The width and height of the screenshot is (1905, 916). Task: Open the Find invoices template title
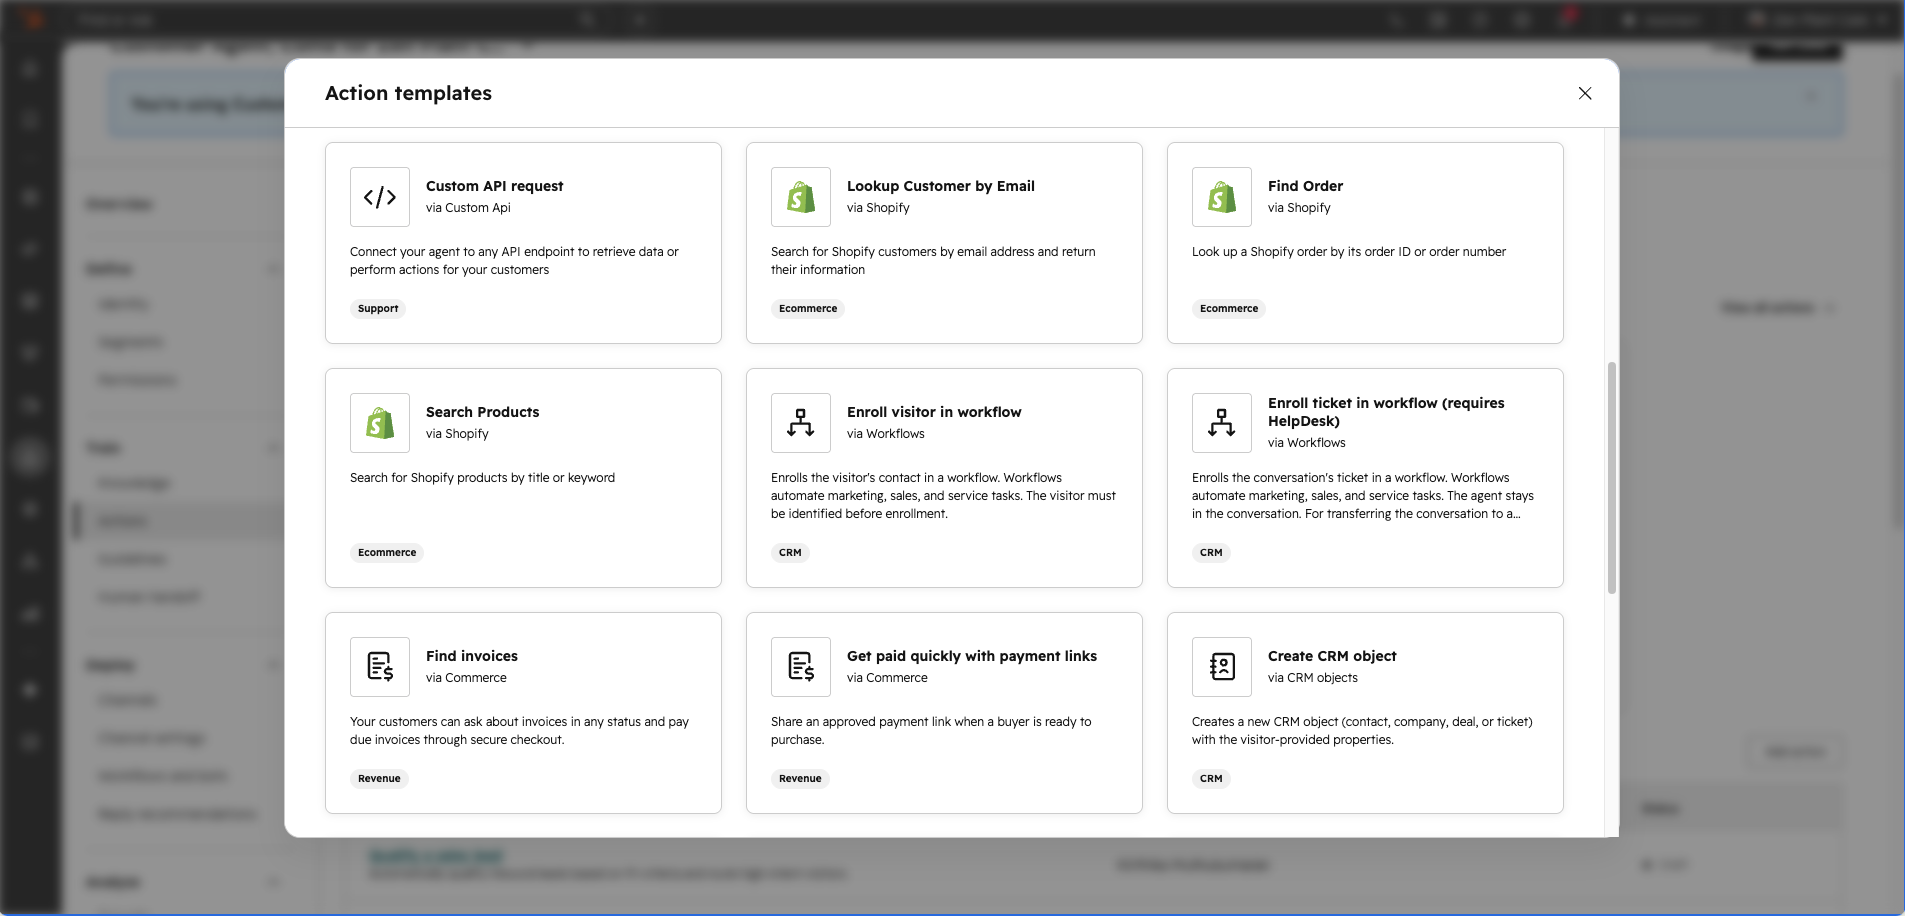point(472,656)
